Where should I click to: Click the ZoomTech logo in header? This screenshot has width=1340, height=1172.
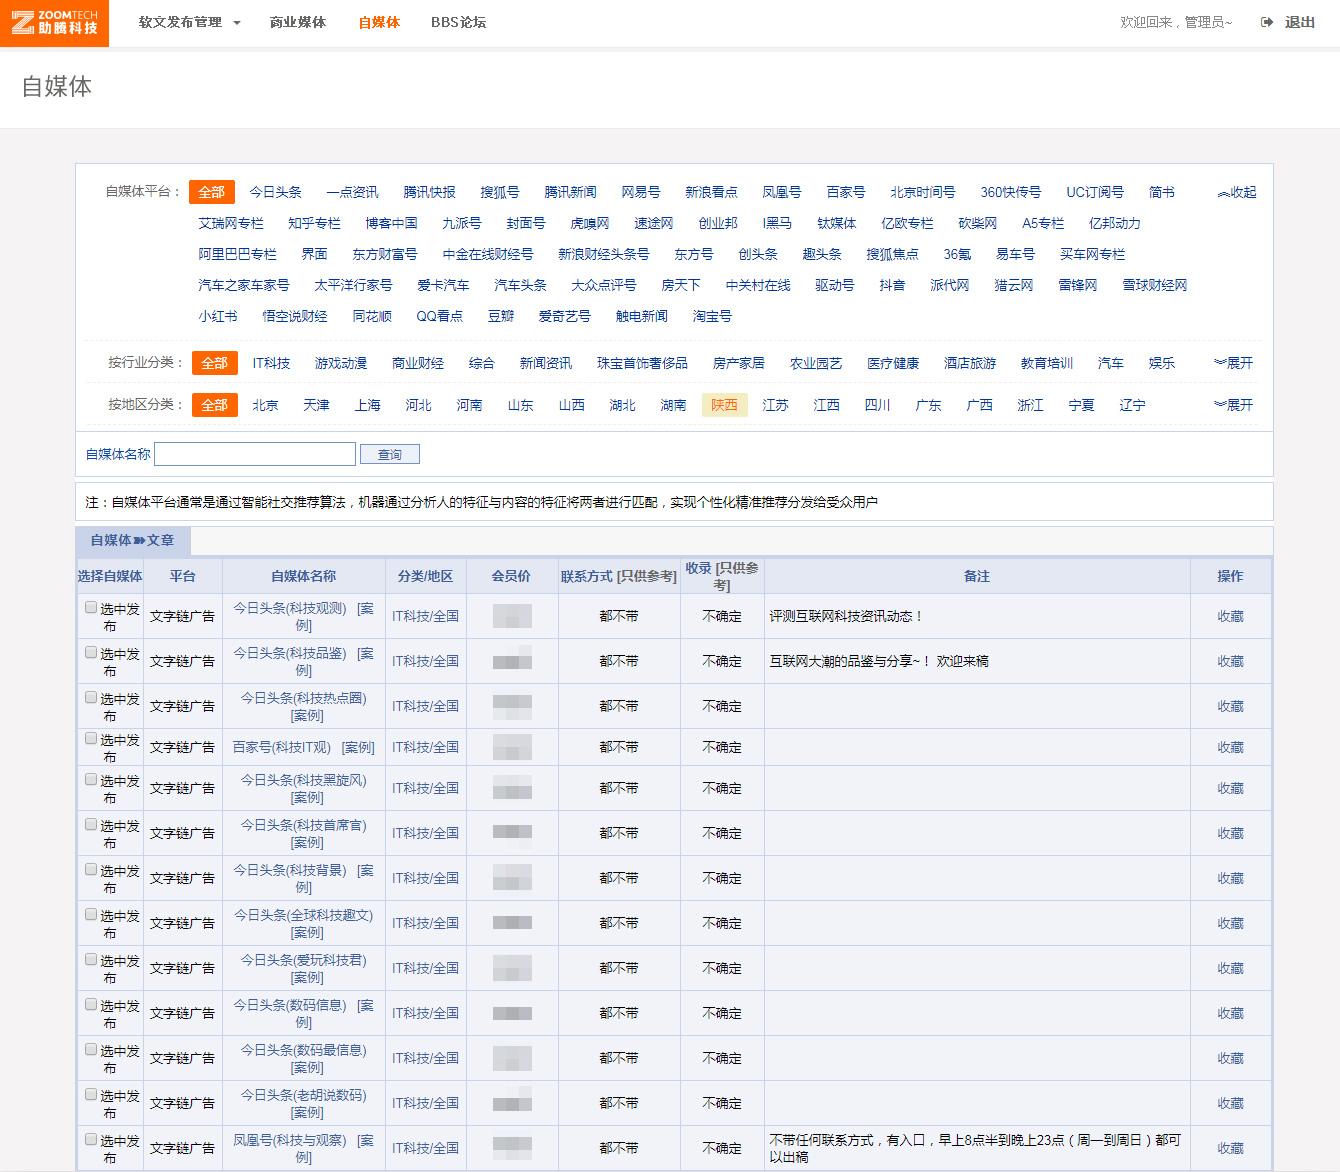(54, 22)
